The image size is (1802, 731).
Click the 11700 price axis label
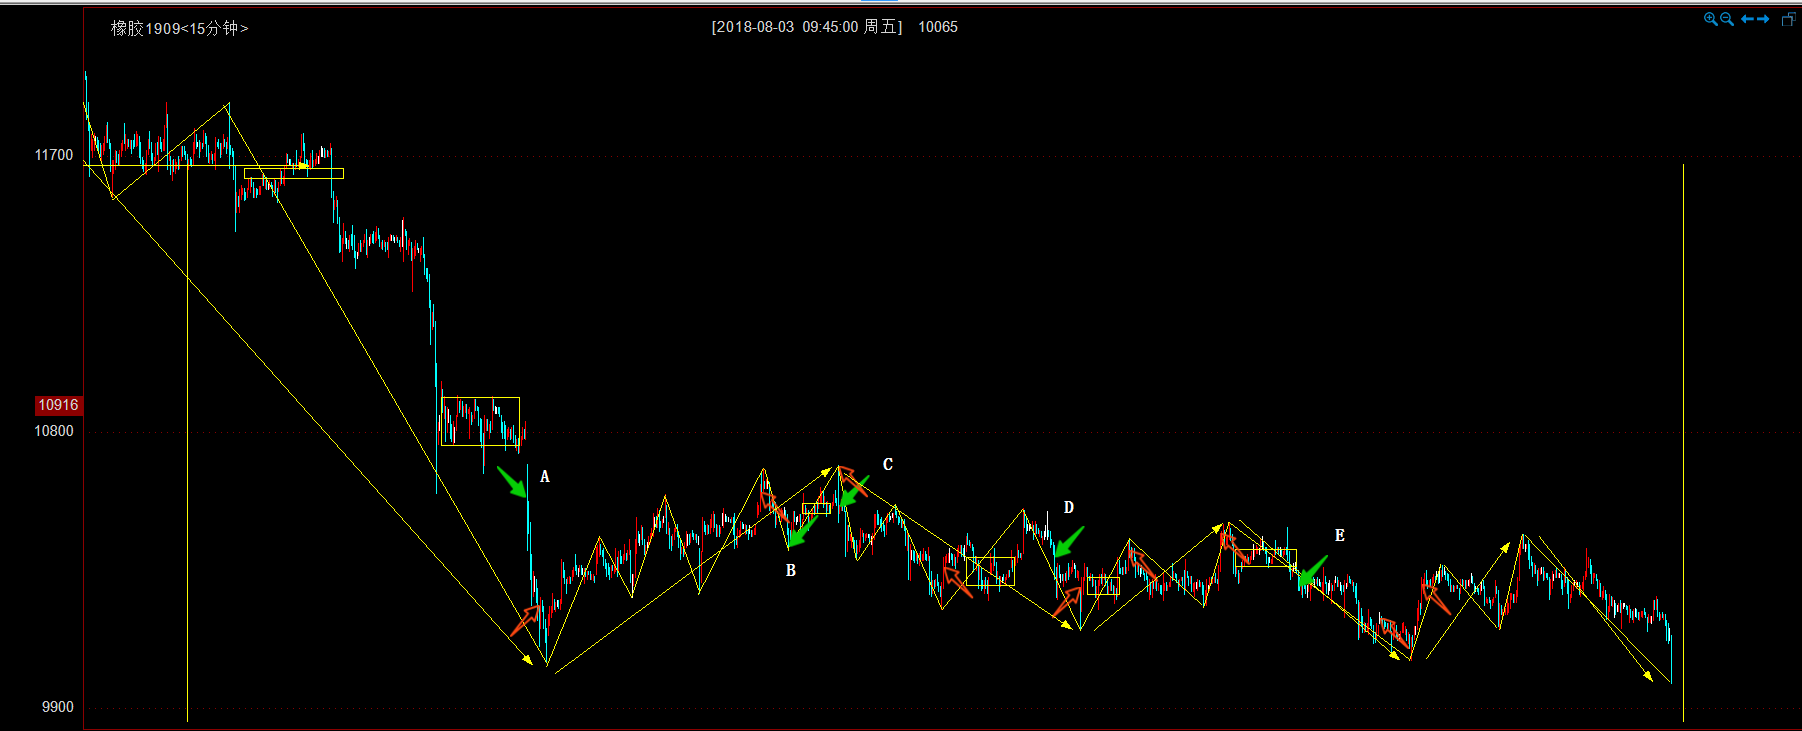pyautogui.click(x=54, y=155)
